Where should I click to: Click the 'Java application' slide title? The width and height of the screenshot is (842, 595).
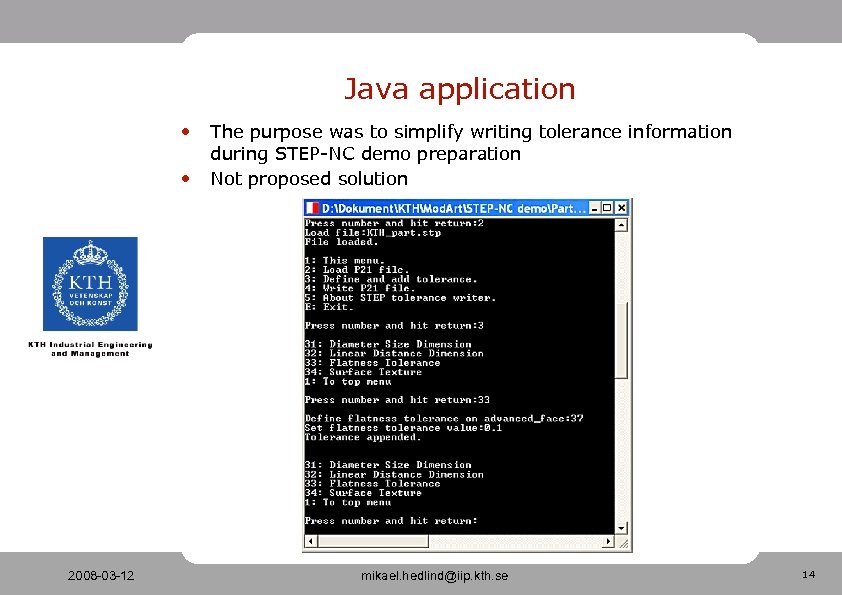[x=460, y=89]
